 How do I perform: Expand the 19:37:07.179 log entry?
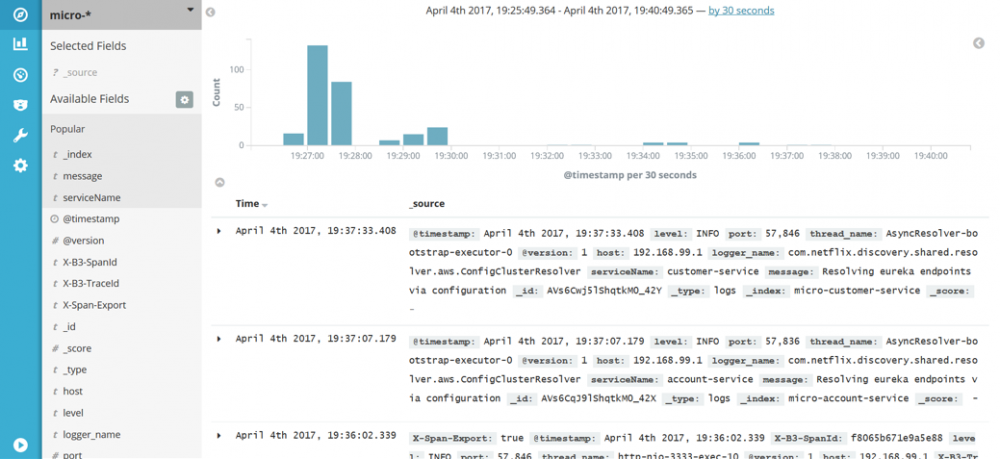pos(219,339)
